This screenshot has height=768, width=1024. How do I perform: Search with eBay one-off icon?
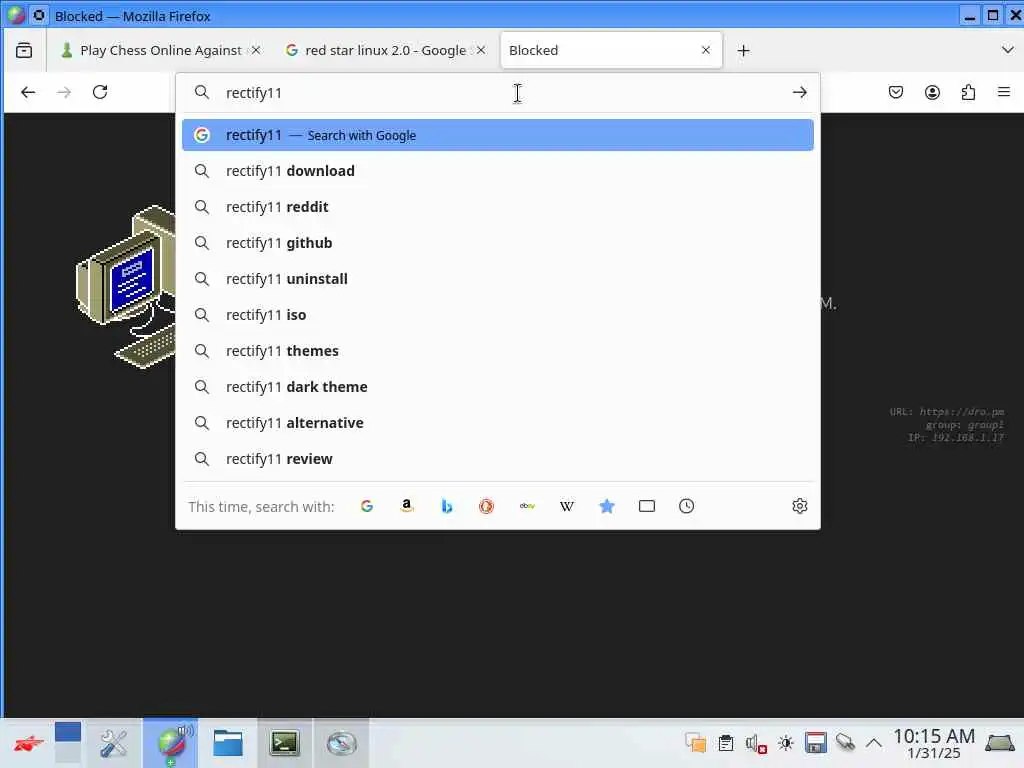[x=527, y=506]
